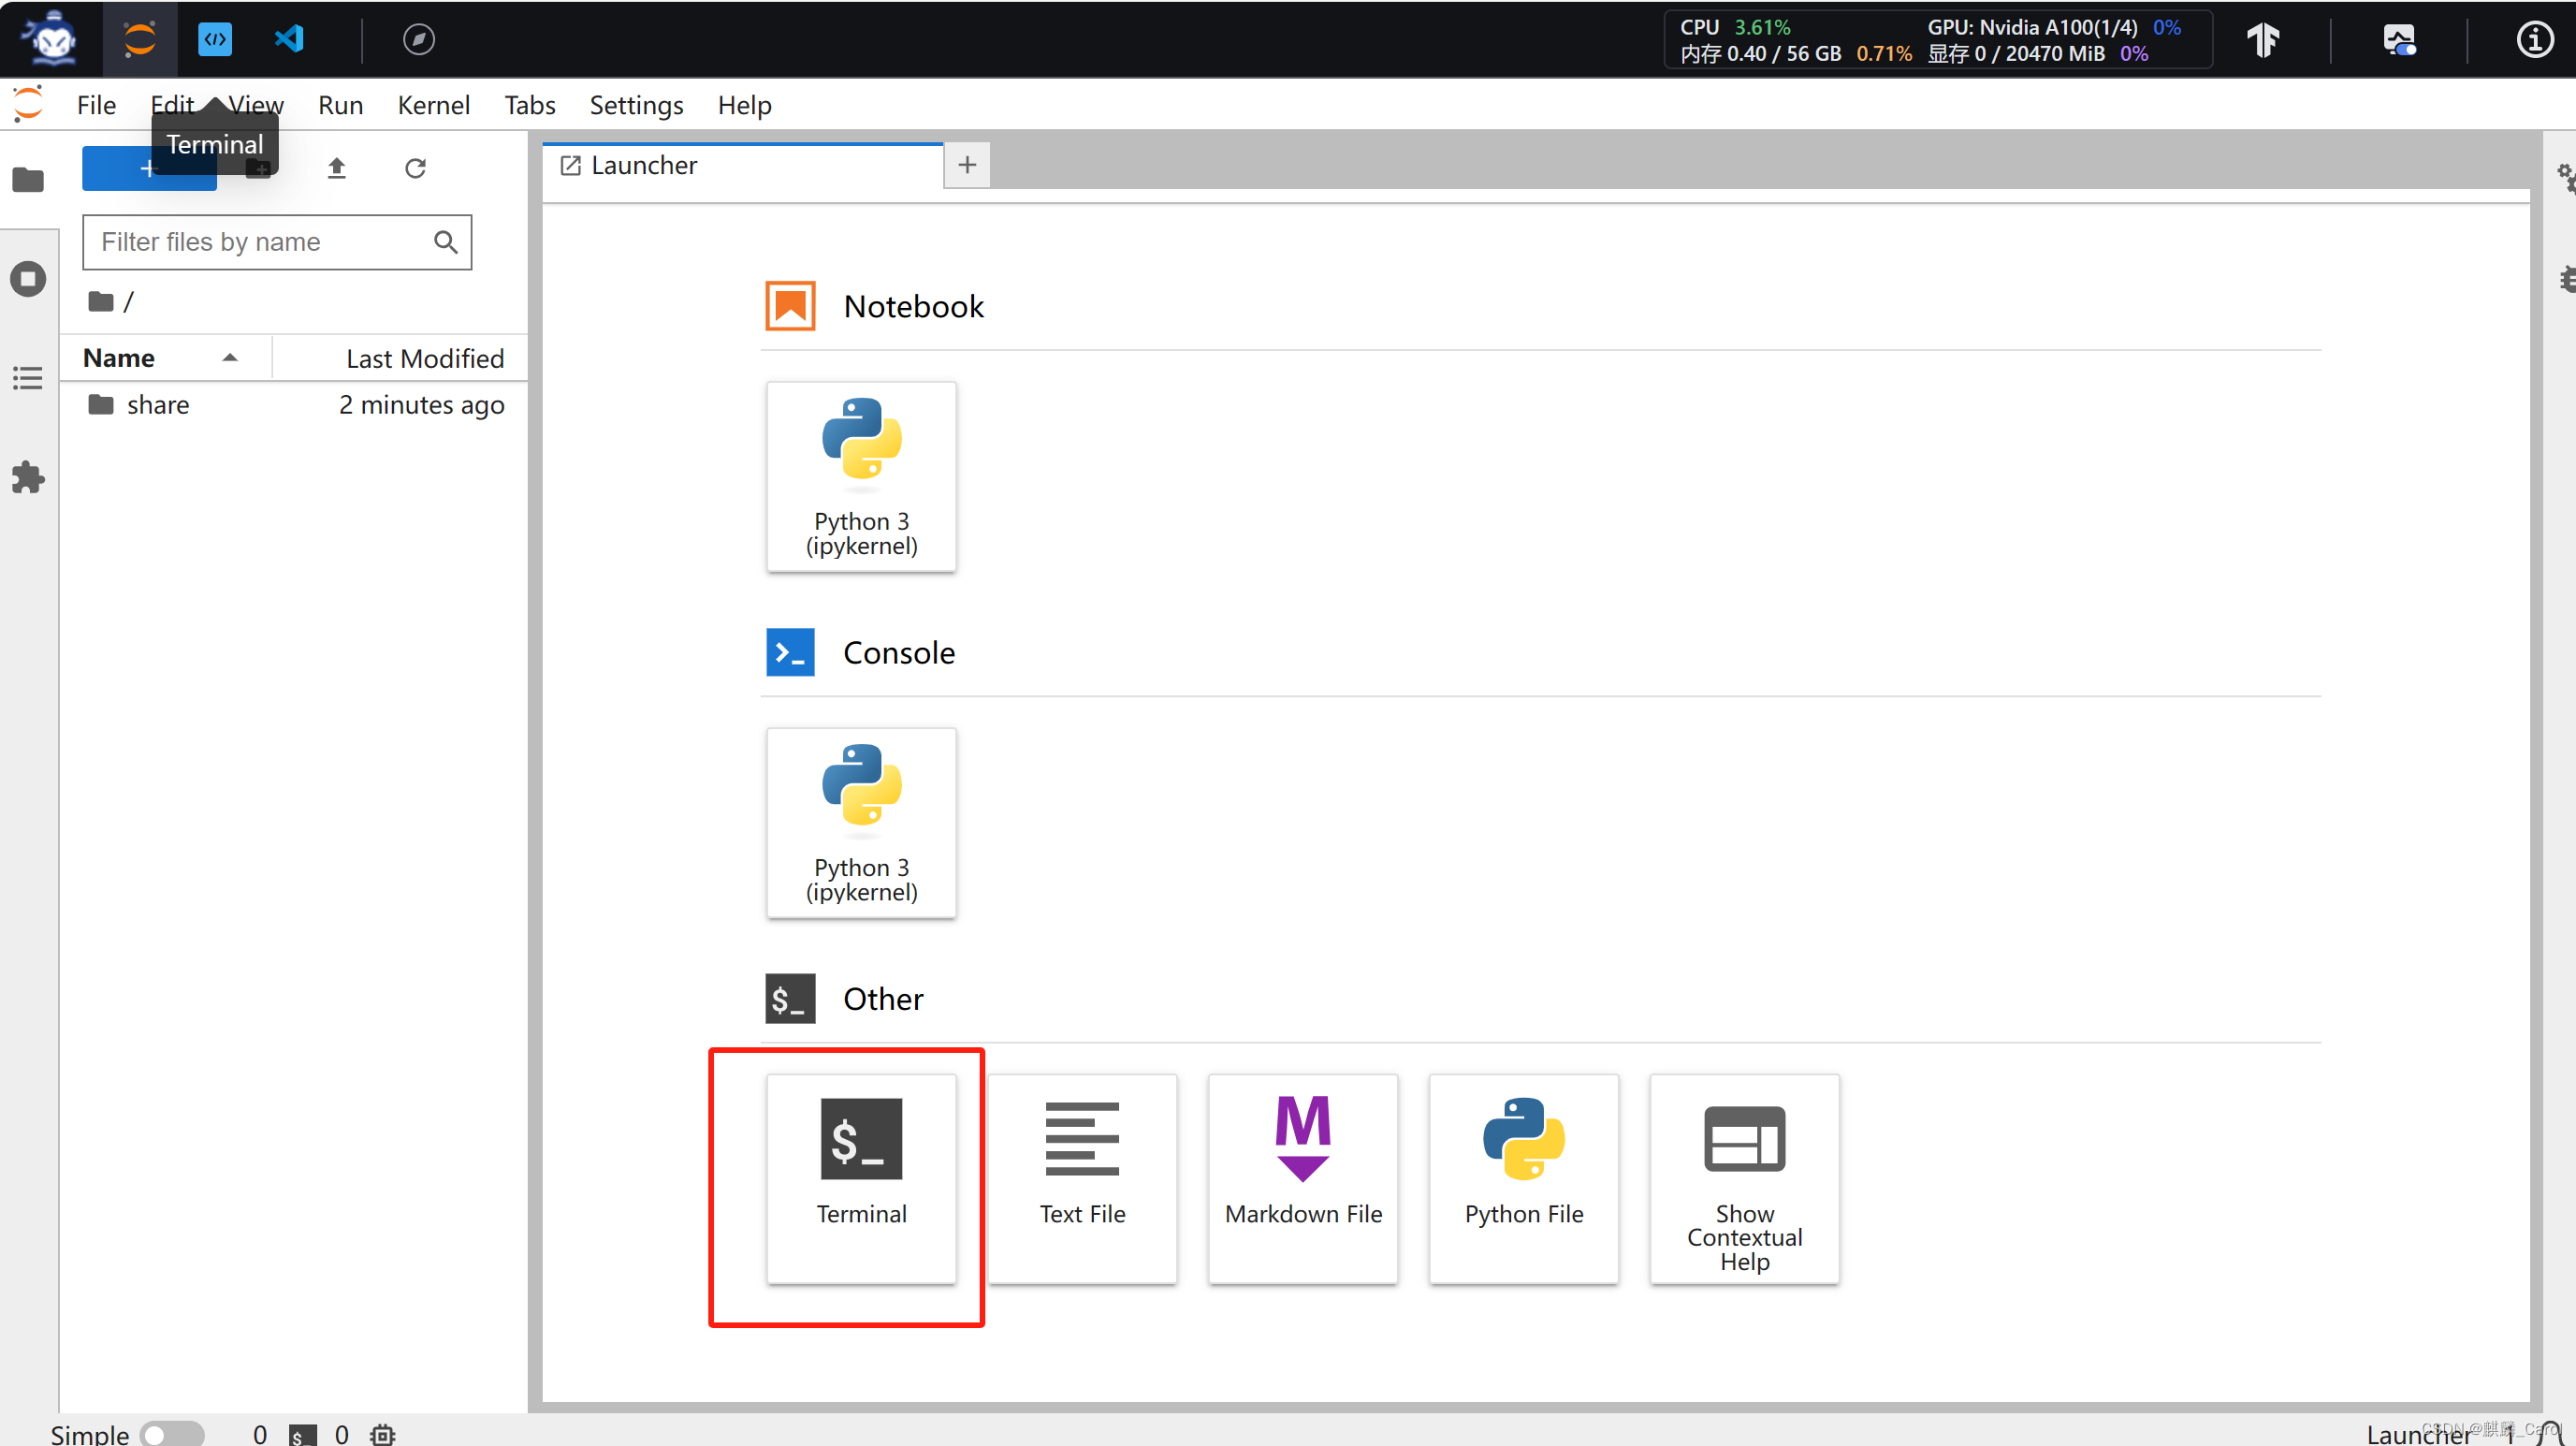Open Running Terminals and Kernels sidebar

click(x=28, y=279)
